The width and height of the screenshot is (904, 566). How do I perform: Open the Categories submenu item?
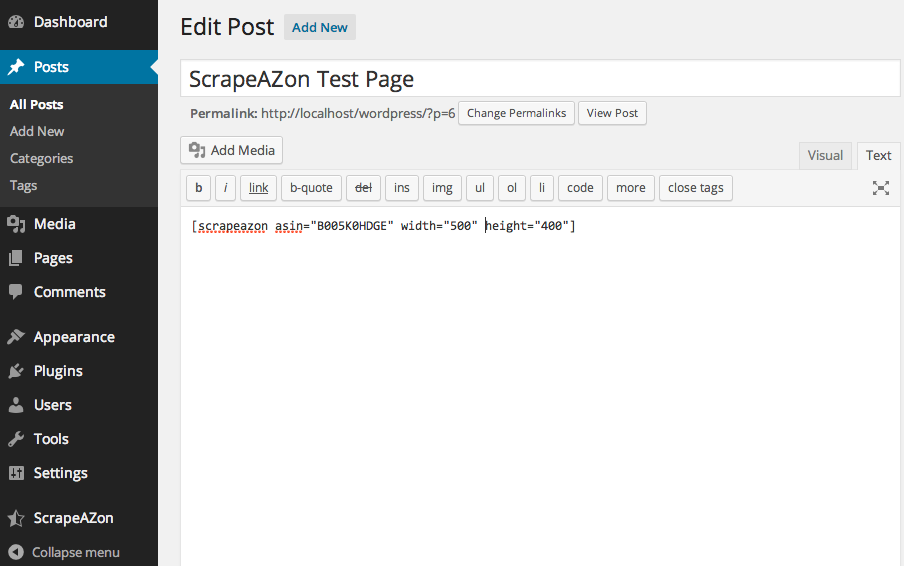tap(42, 159)
